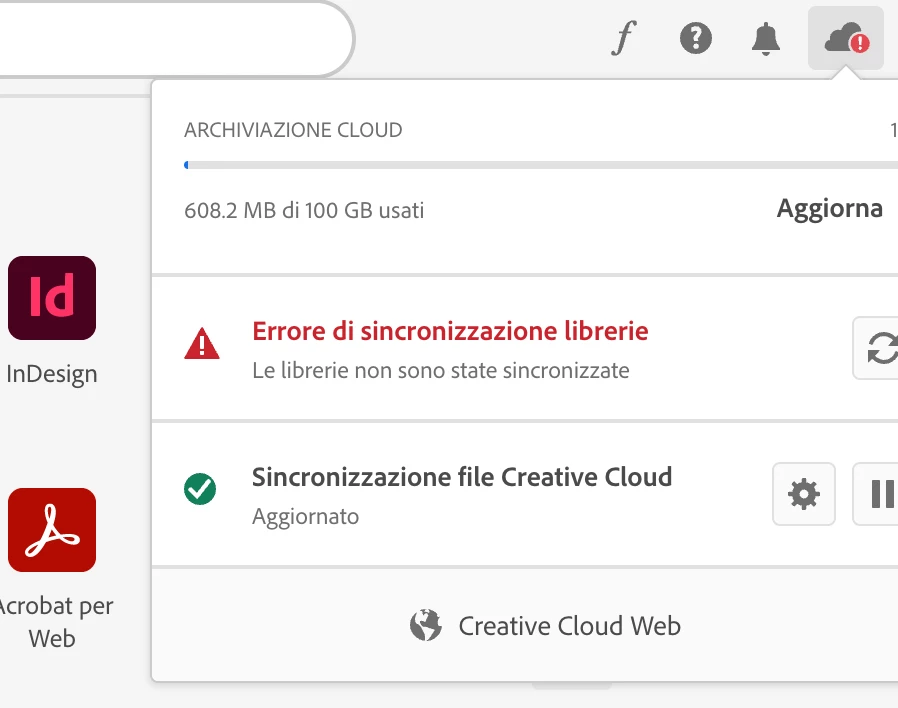Open Creative Cloud Web link
Screen dimensions: 898x708
pyautogui.click(x=545, y=626)
